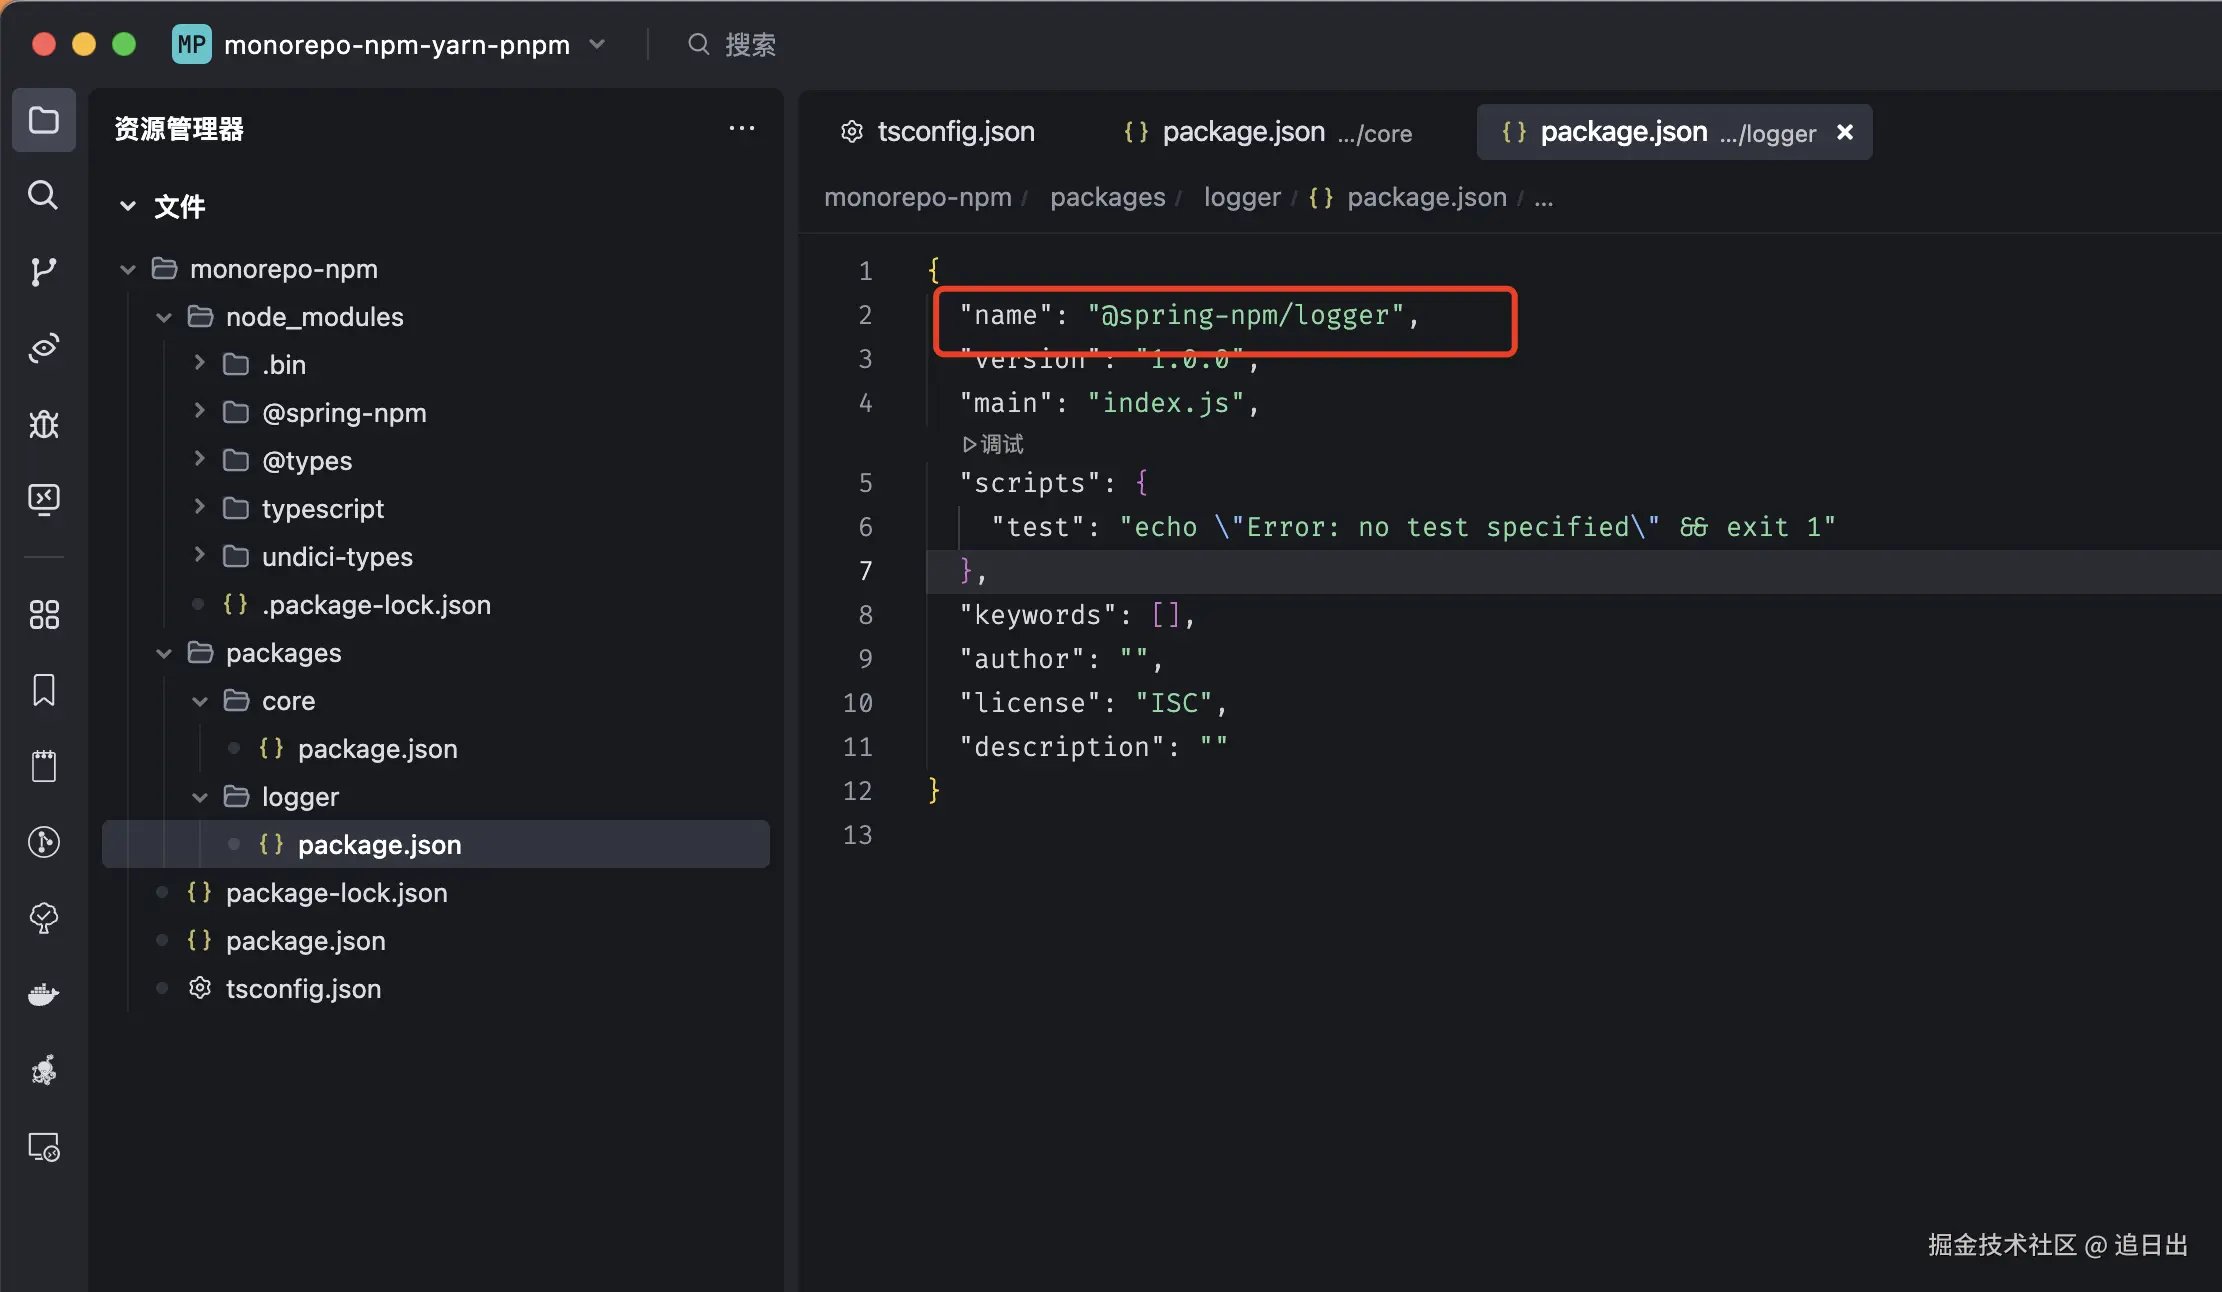The height and width of the screenshot is (1292, 2222).
Task: Collapse the node_modules folder
Action: click(164, 317)
